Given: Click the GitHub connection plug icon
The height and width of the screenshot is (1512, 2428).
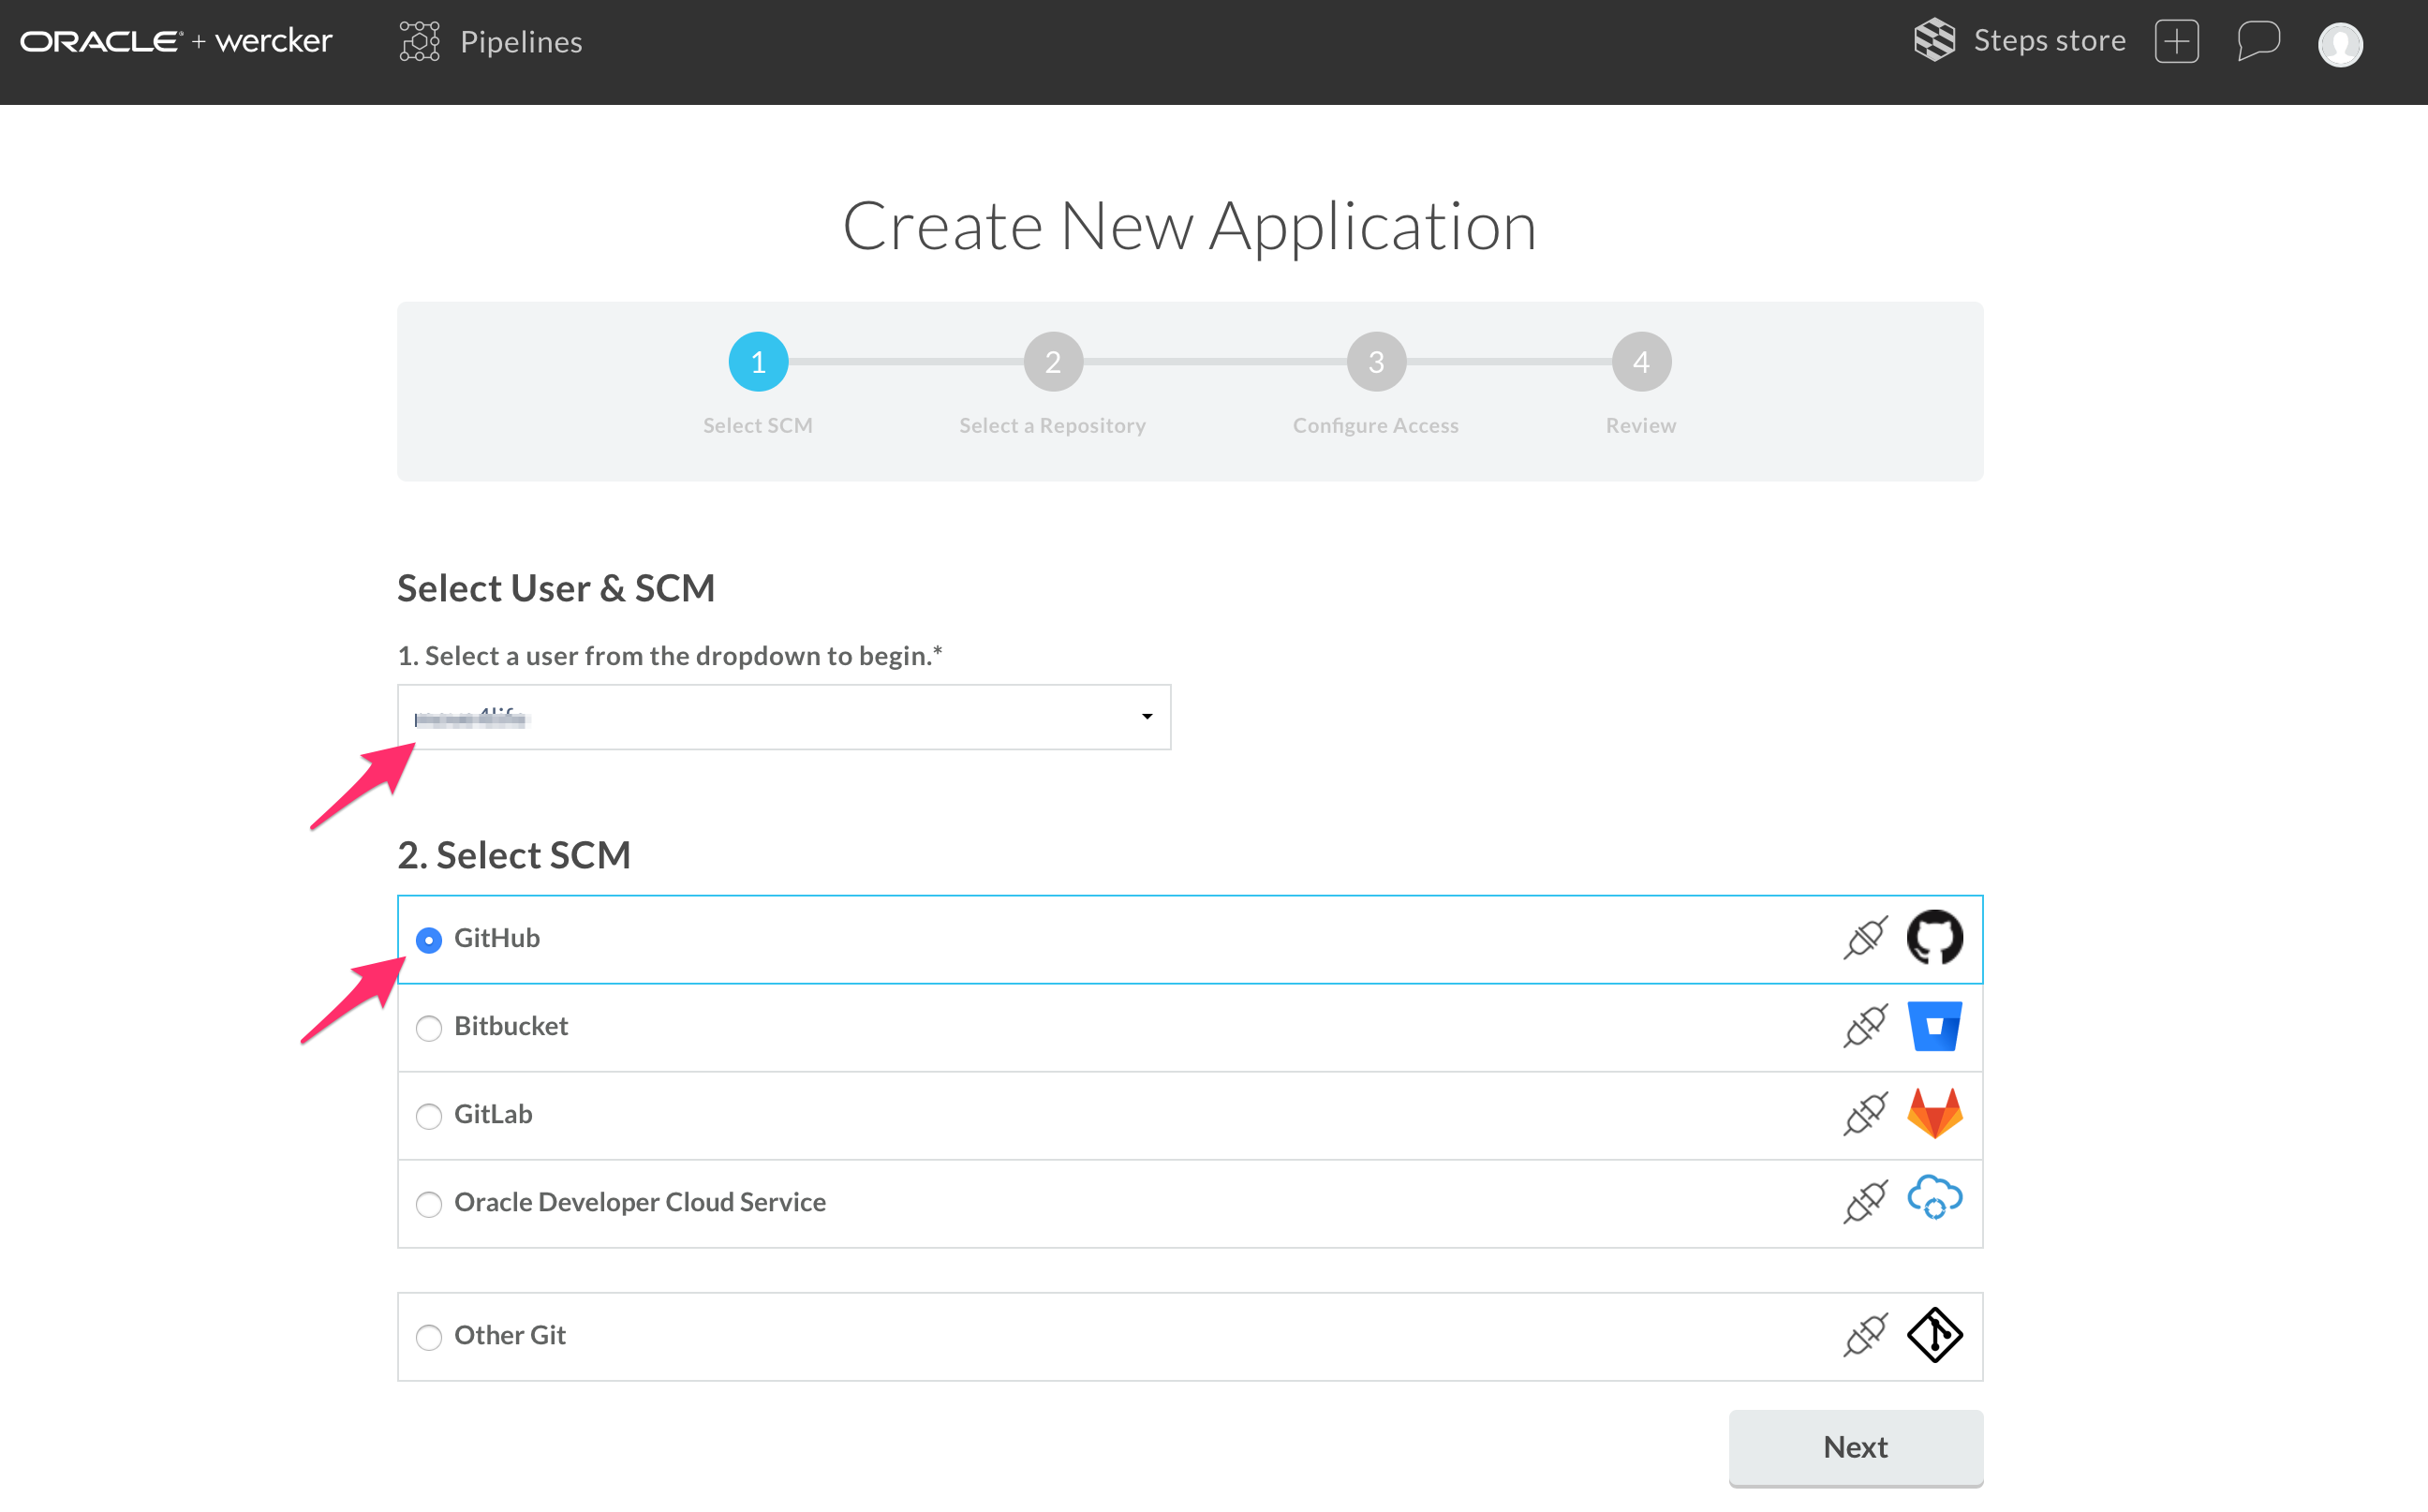Looking at the screenshot, I should [1865, 937].
